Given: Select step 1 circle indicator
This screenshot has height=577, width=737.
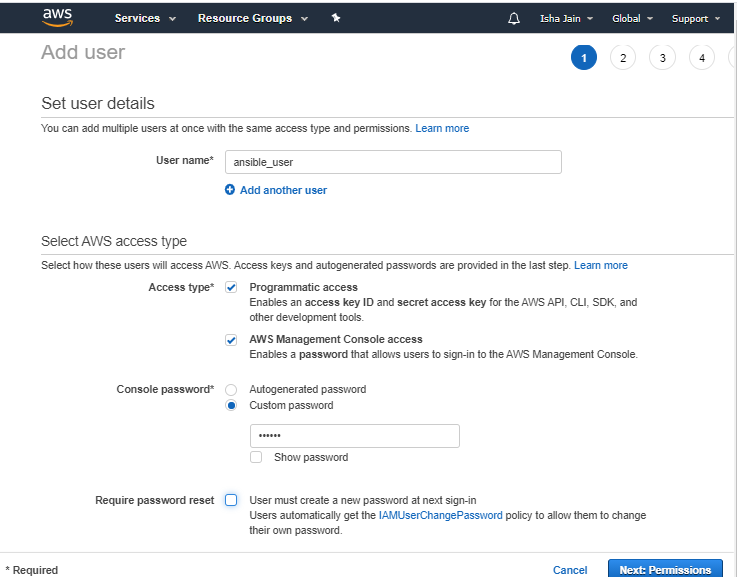Looking at the screenshot, I should point(584,57).
